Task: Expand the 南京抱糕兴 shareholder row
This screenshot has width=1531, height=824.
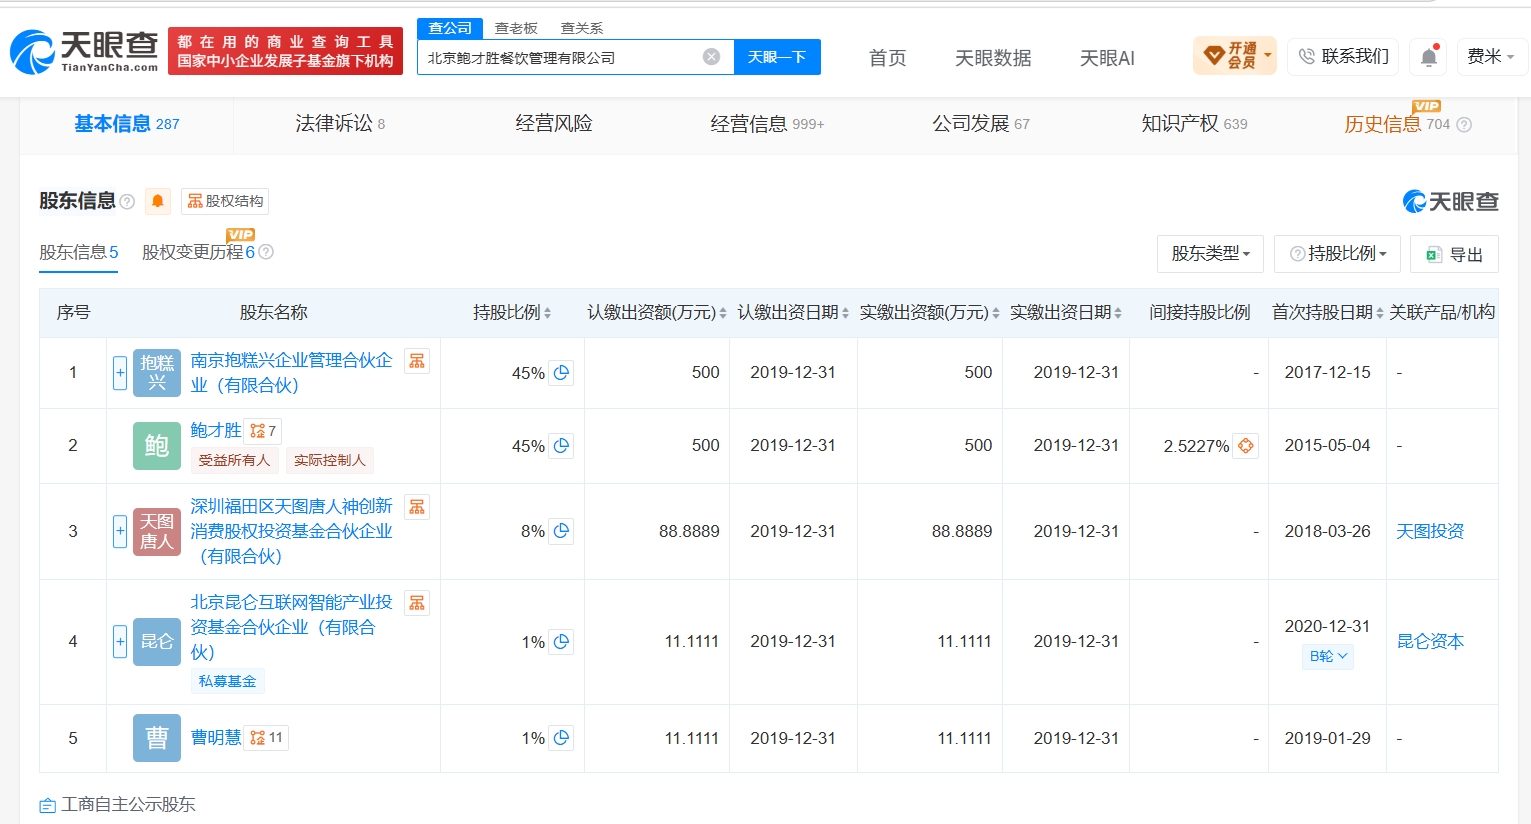Action: pyautogui.click(x=120, y=373)
